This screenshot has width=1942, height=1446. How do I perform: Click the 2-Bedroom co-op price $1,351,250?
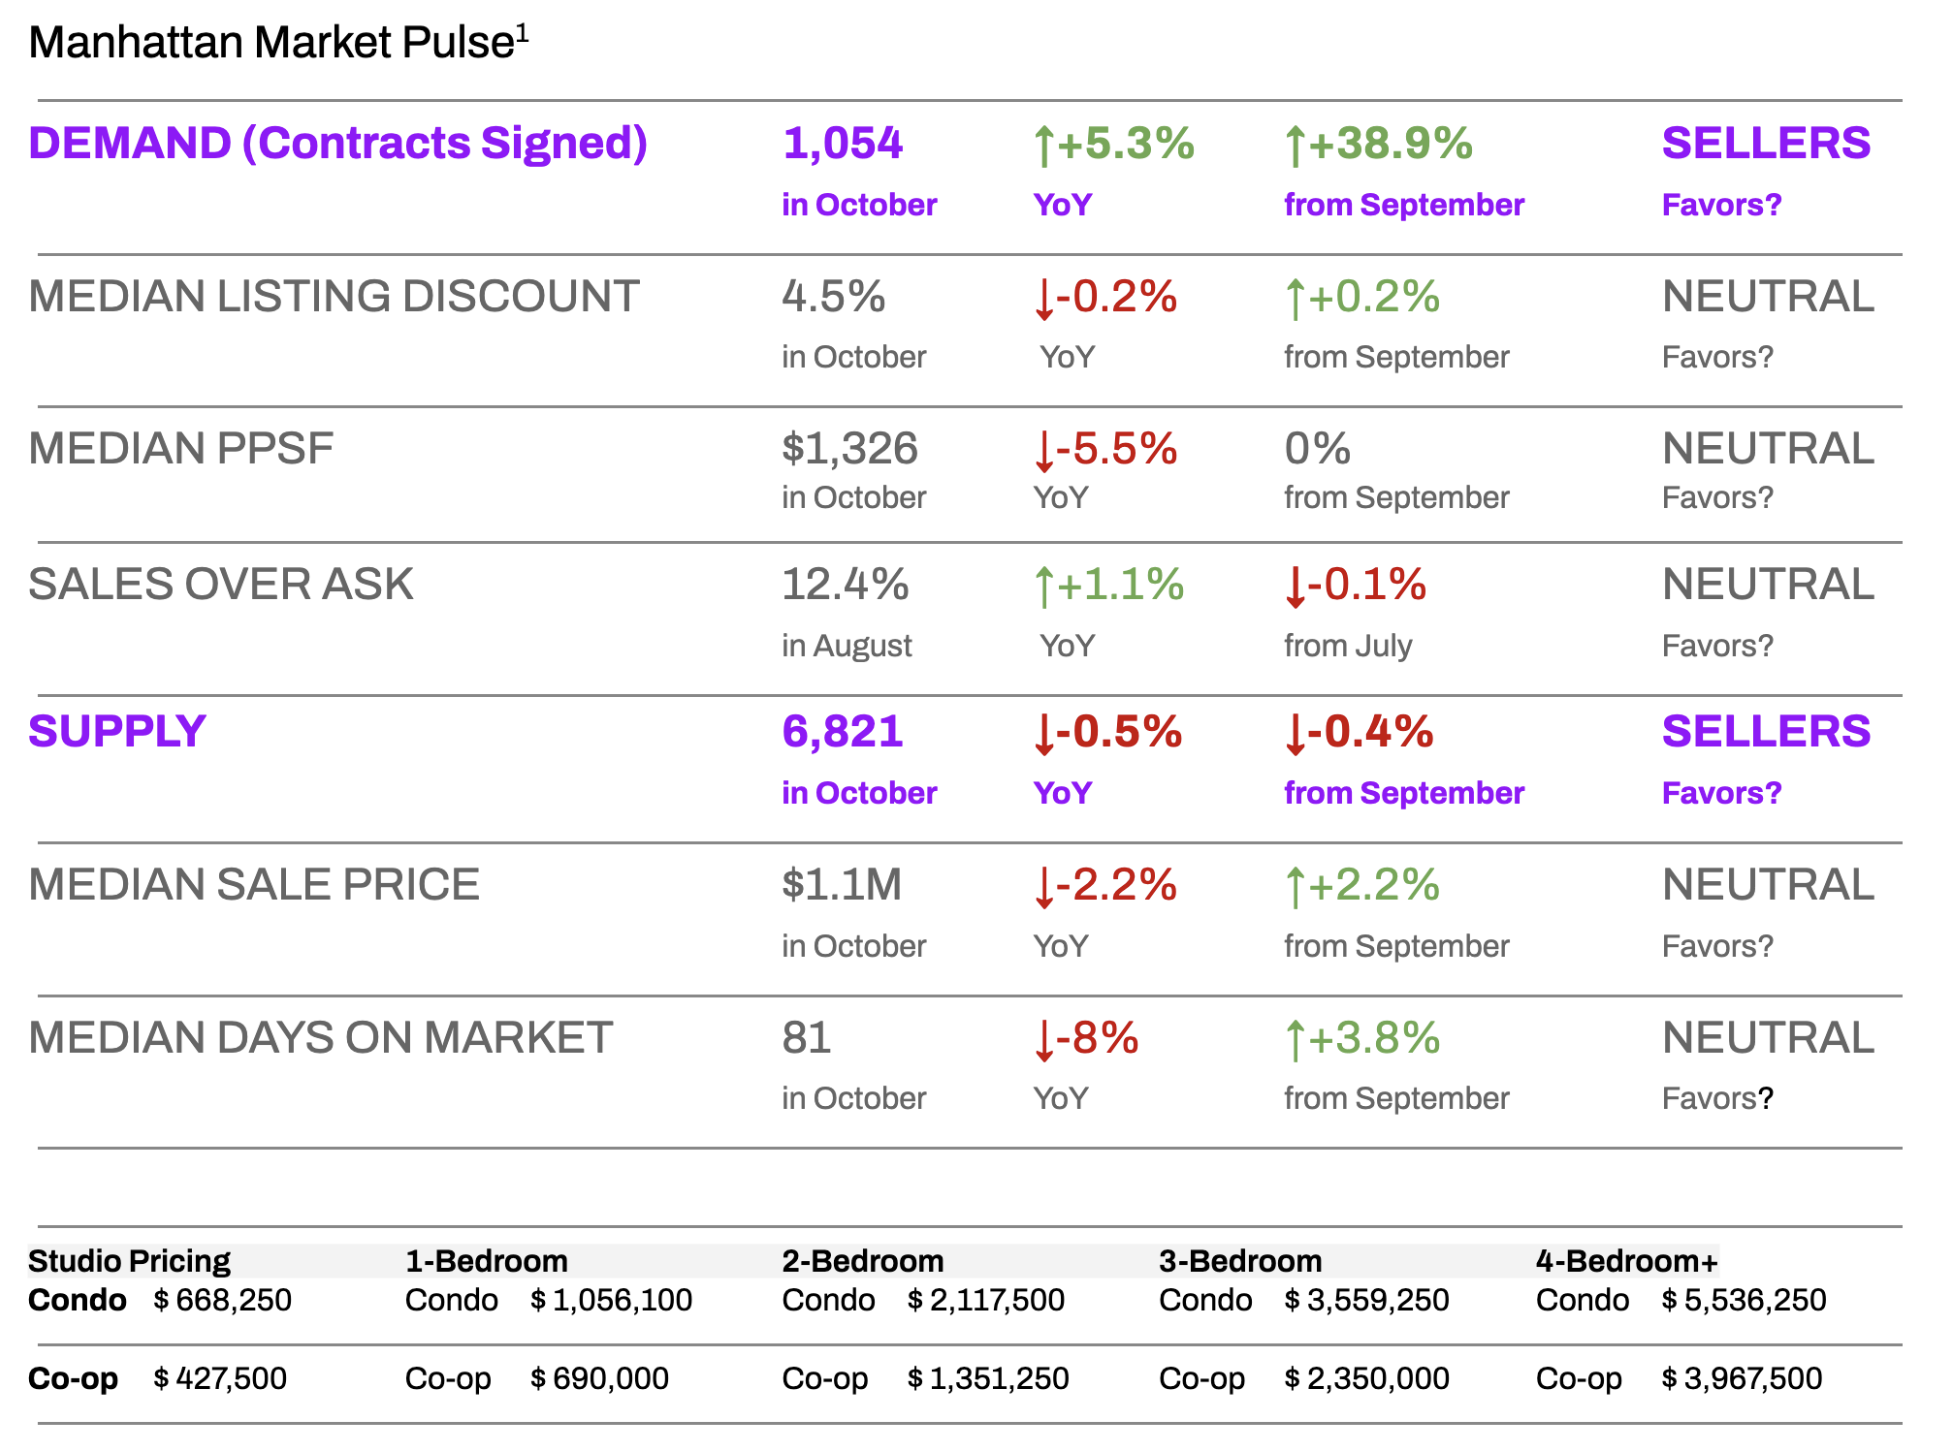988,1378
